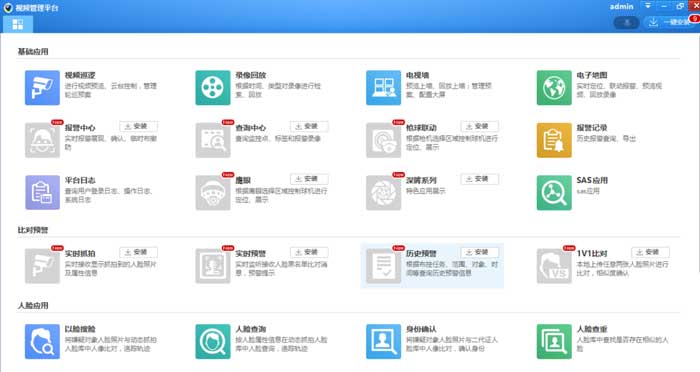Click the 人脸查询 title text
This screenshot has width=700, height=372.
[x=250, y=329]
